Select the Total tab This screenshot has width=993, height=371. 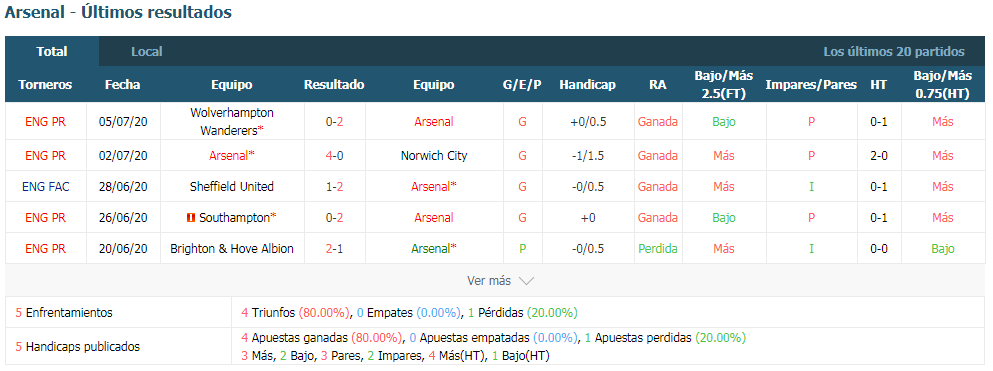click(x=52, y=52)
